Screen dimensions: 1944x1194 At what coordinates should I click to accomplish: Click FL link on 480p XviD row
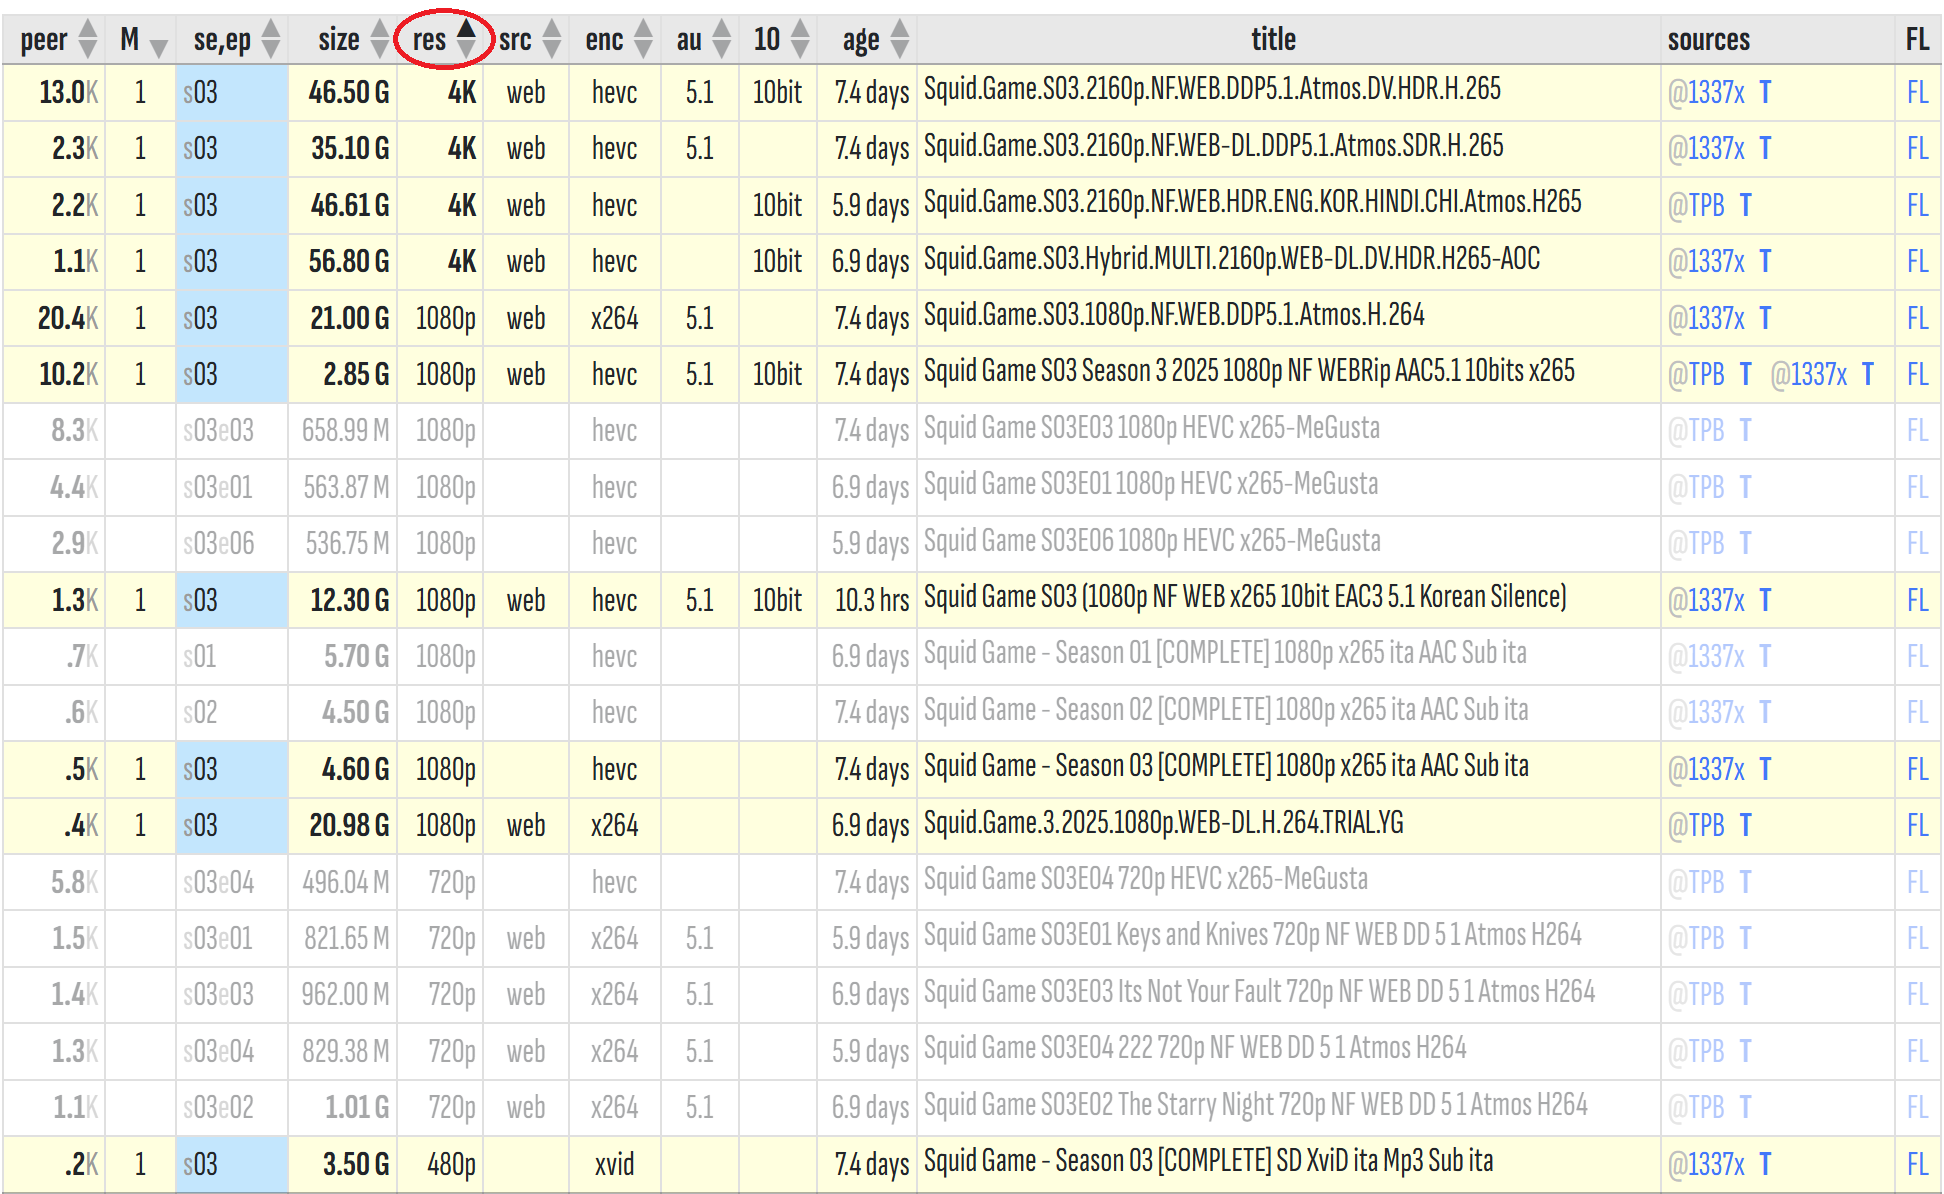tap(1916, 1165)
